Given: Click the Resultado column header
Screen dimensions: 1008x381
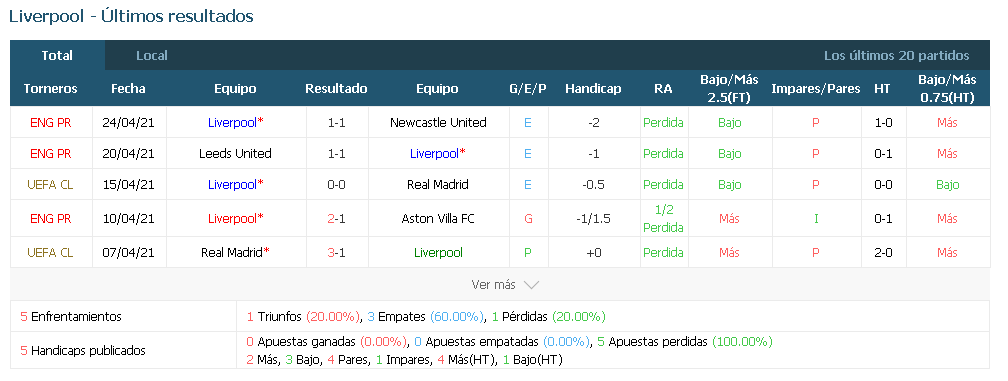Looking at the screenshot, I should click(x=336, y=89).
